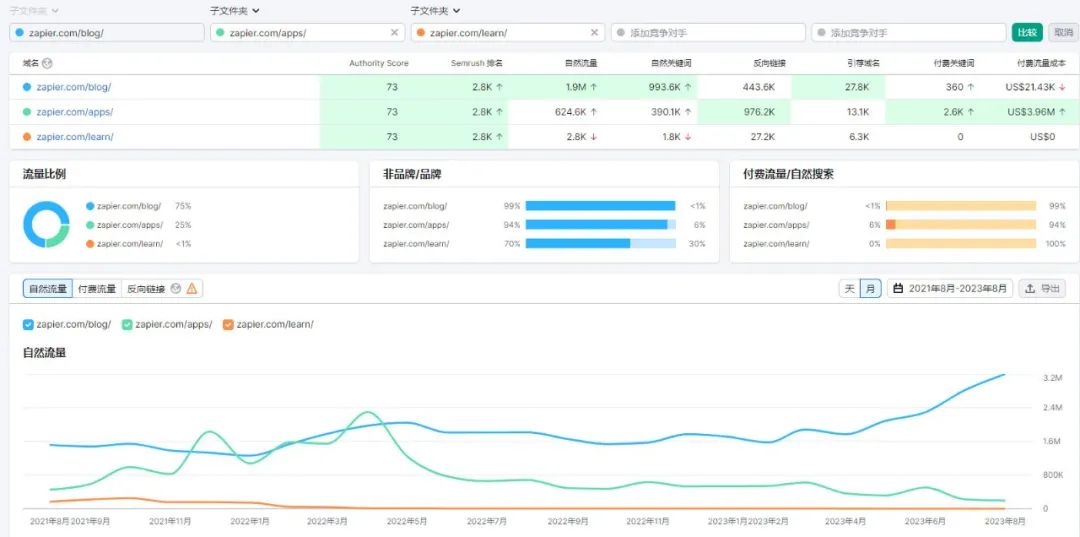Open the 2021年8月-2023年8月 date range picker

tap(950, 288)
